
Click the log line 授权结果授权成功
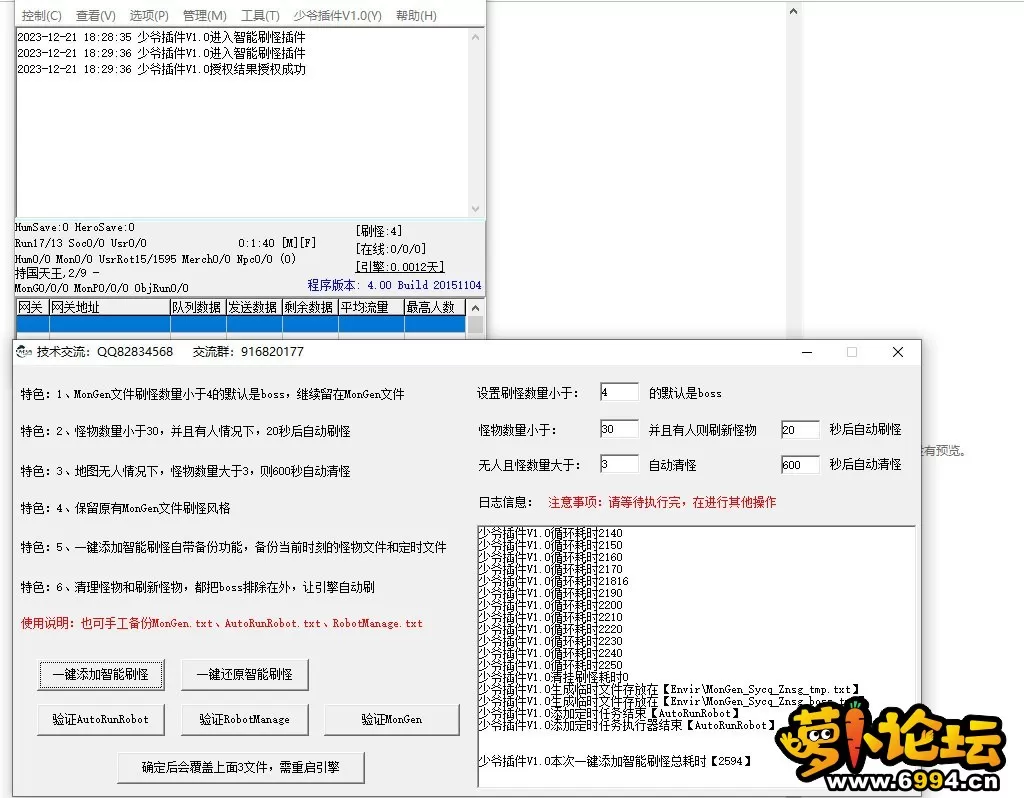click(161, 69)
